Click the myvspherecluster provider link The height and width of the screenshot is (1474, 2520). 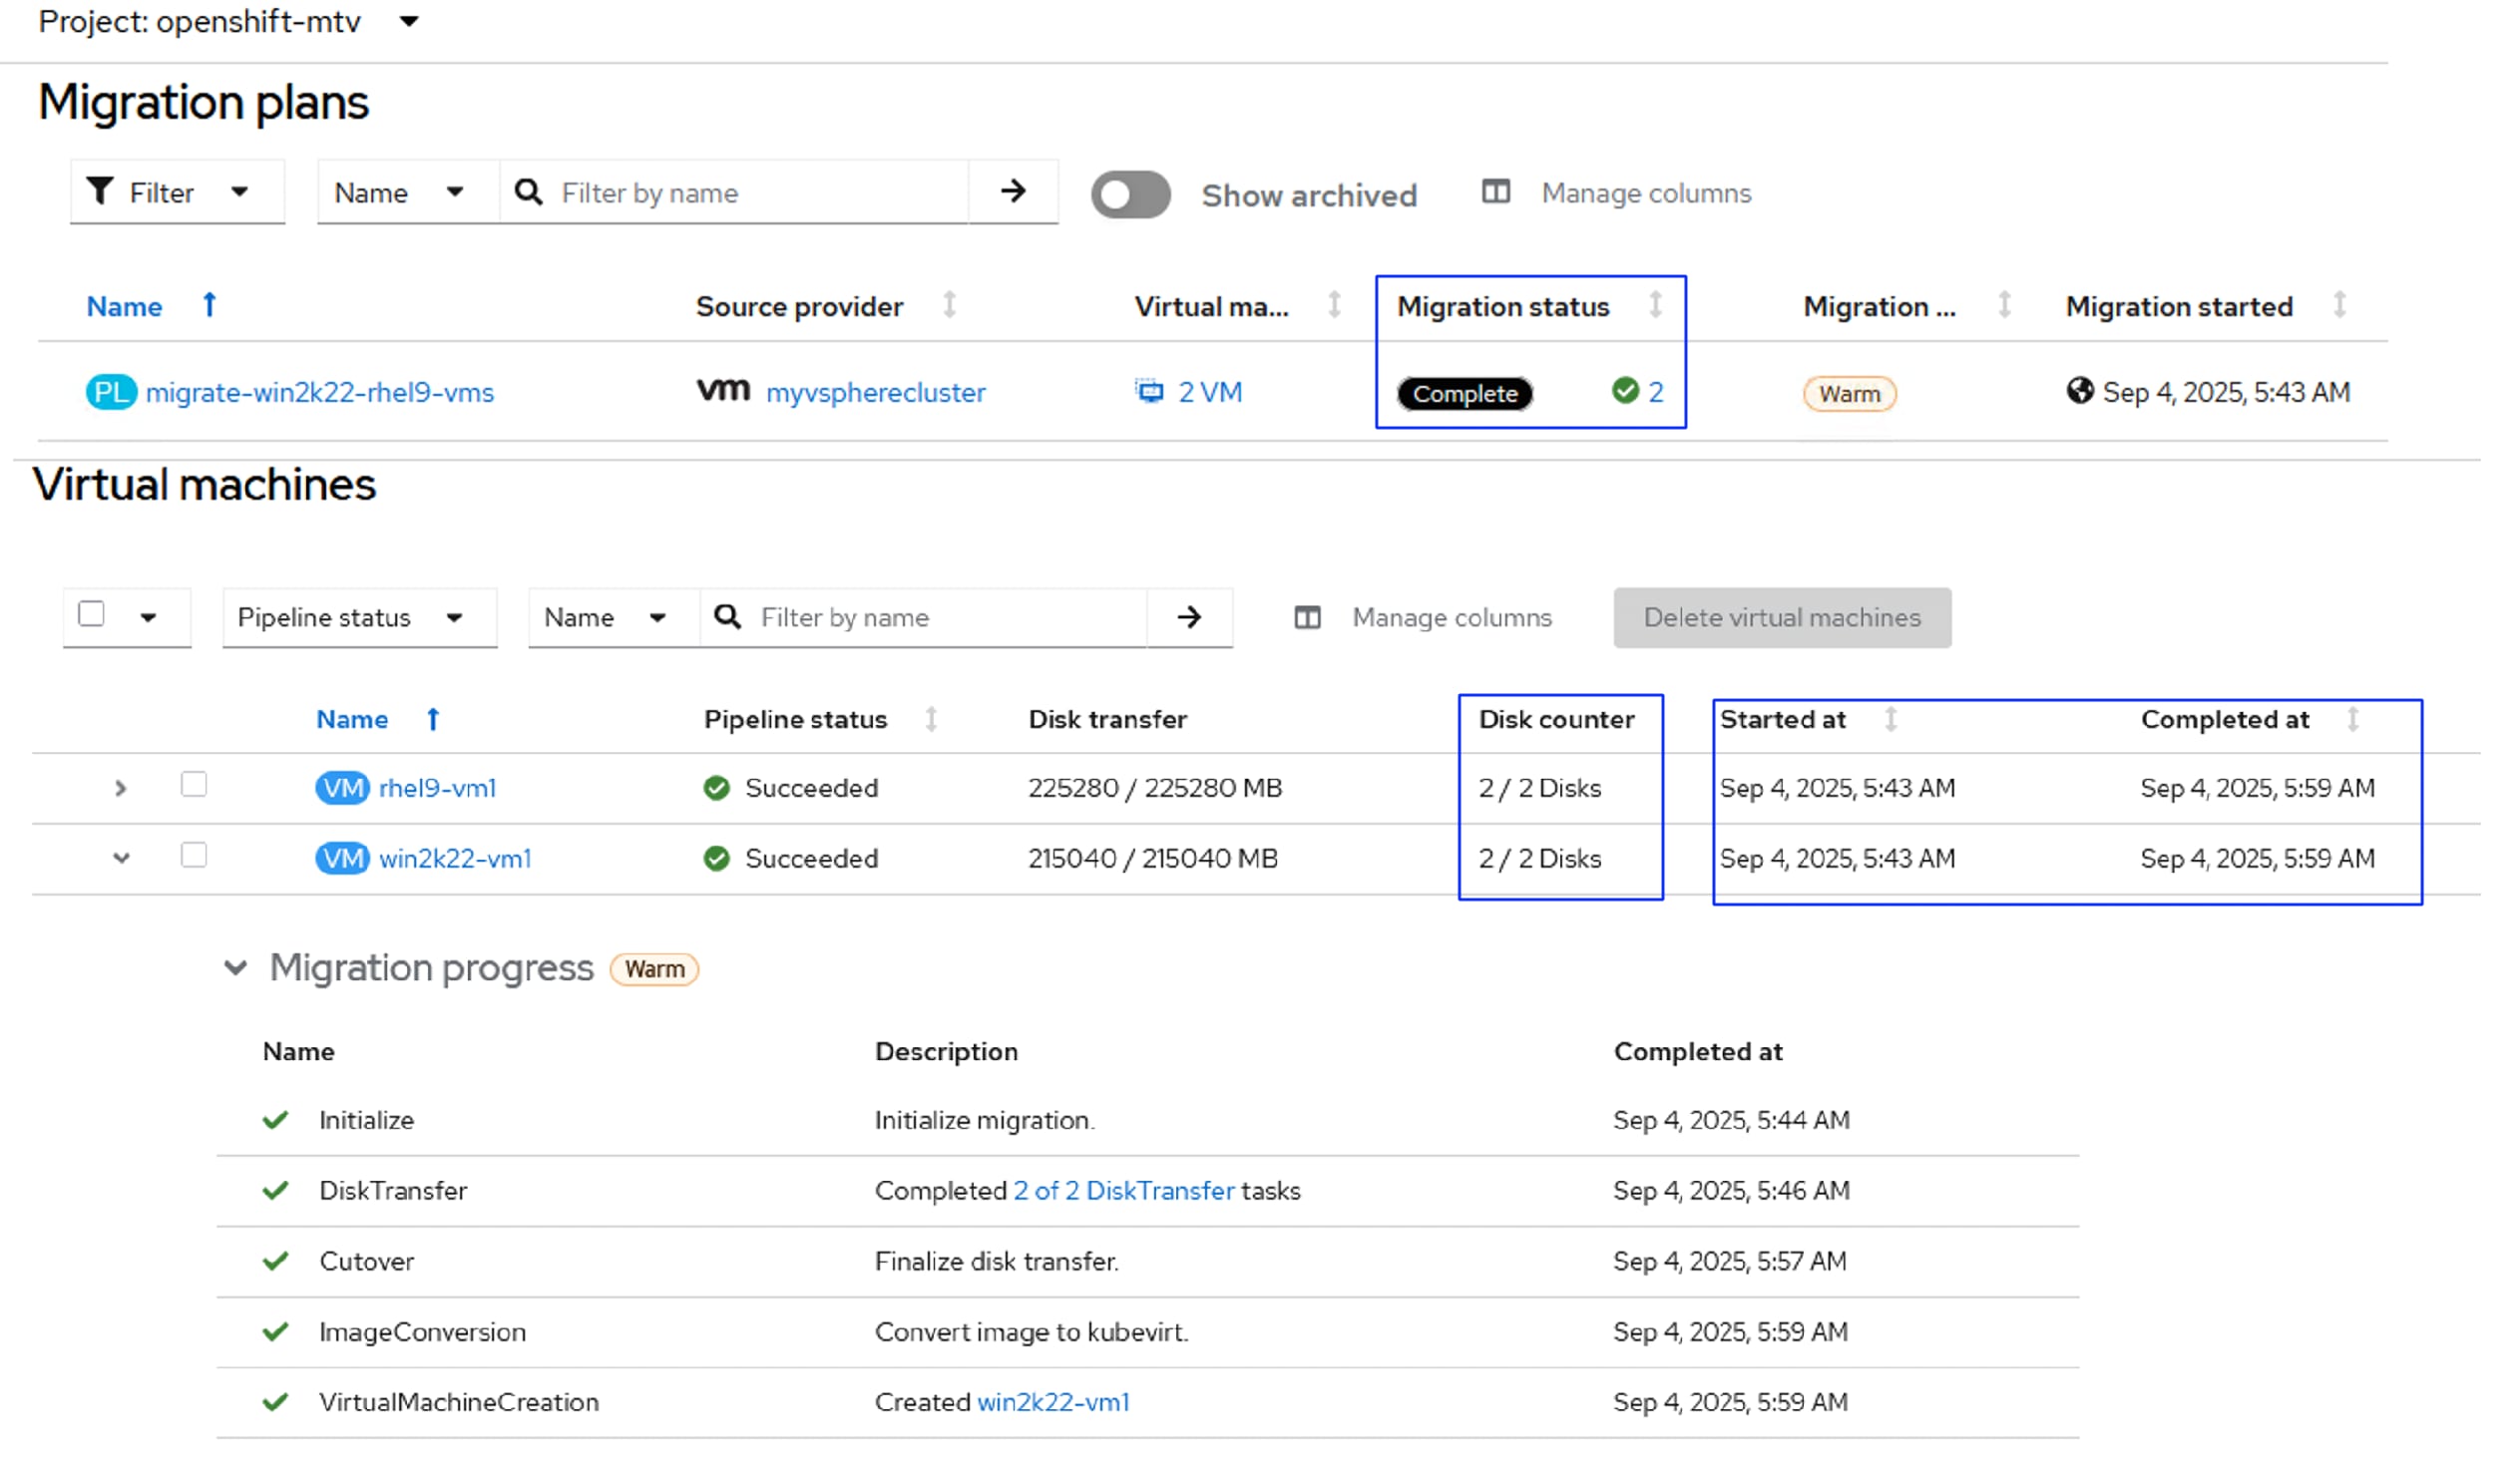(x=875, y=392)
